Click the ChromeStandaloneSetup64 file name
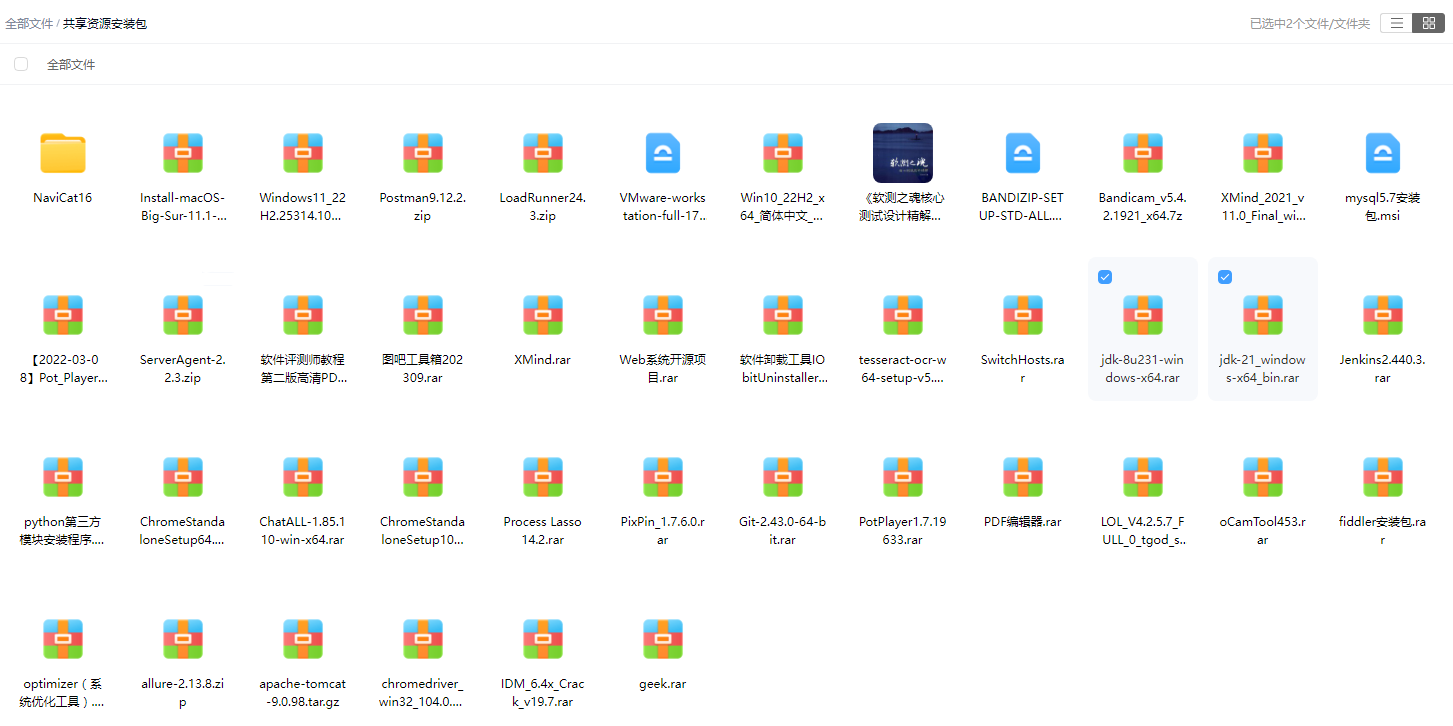Screen dimensions: 1453x726 tap(182, 530)
